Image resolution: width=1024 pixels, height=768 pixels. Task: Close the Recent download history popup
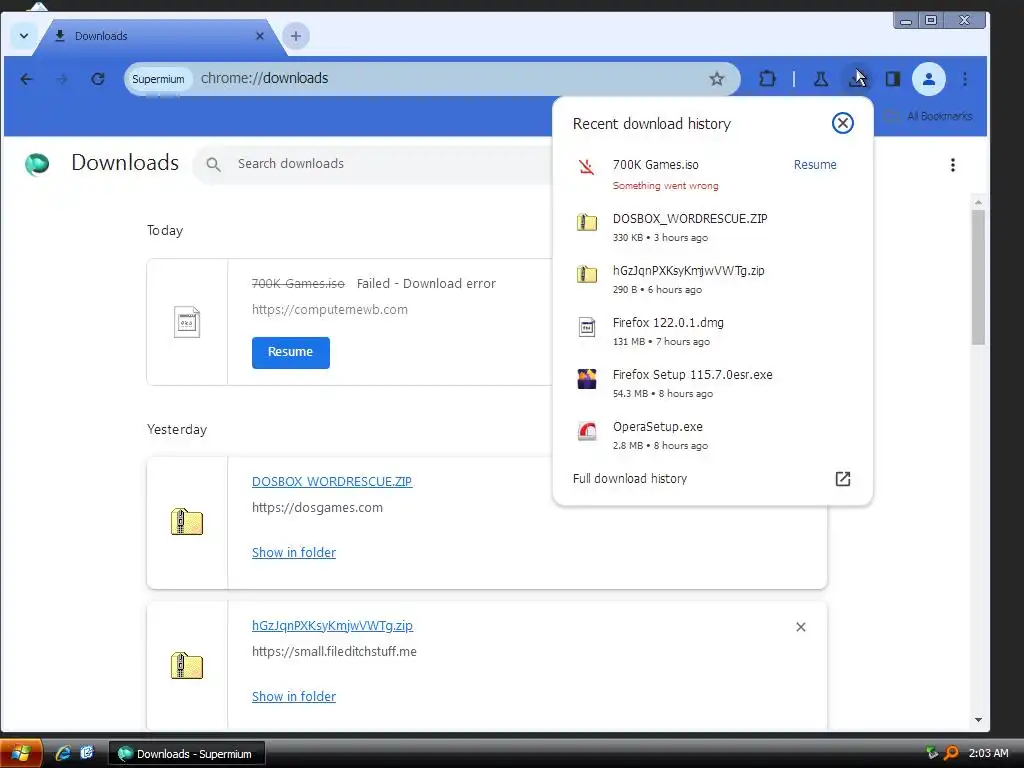pos(842,123)
